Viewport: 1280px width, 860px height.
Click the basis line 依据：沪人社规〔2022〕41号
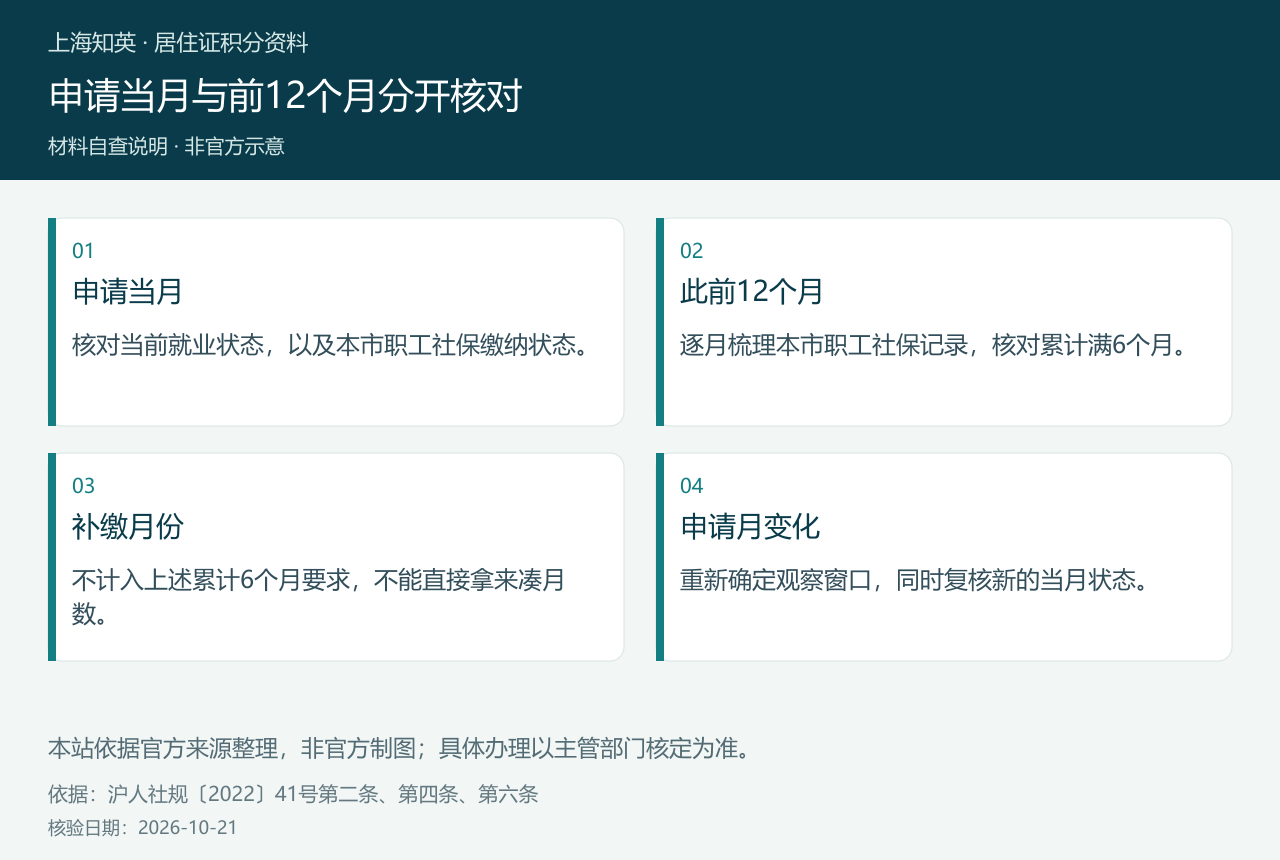tap(293, 794)
